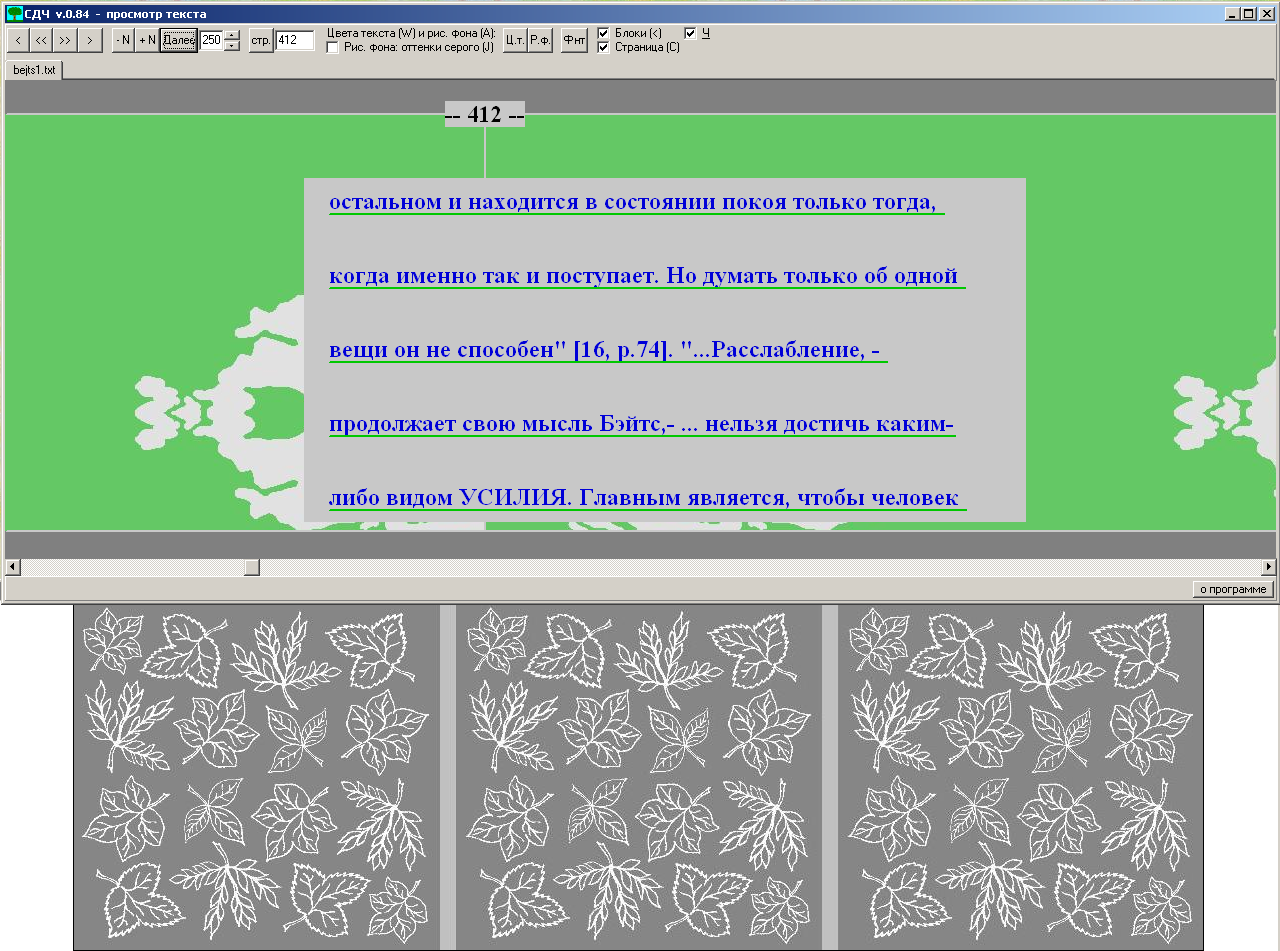Image resolution: width=1280 pixels, height=951 pixels.
Task: Switch to the bejts1.txt tab
Action: 34,71
